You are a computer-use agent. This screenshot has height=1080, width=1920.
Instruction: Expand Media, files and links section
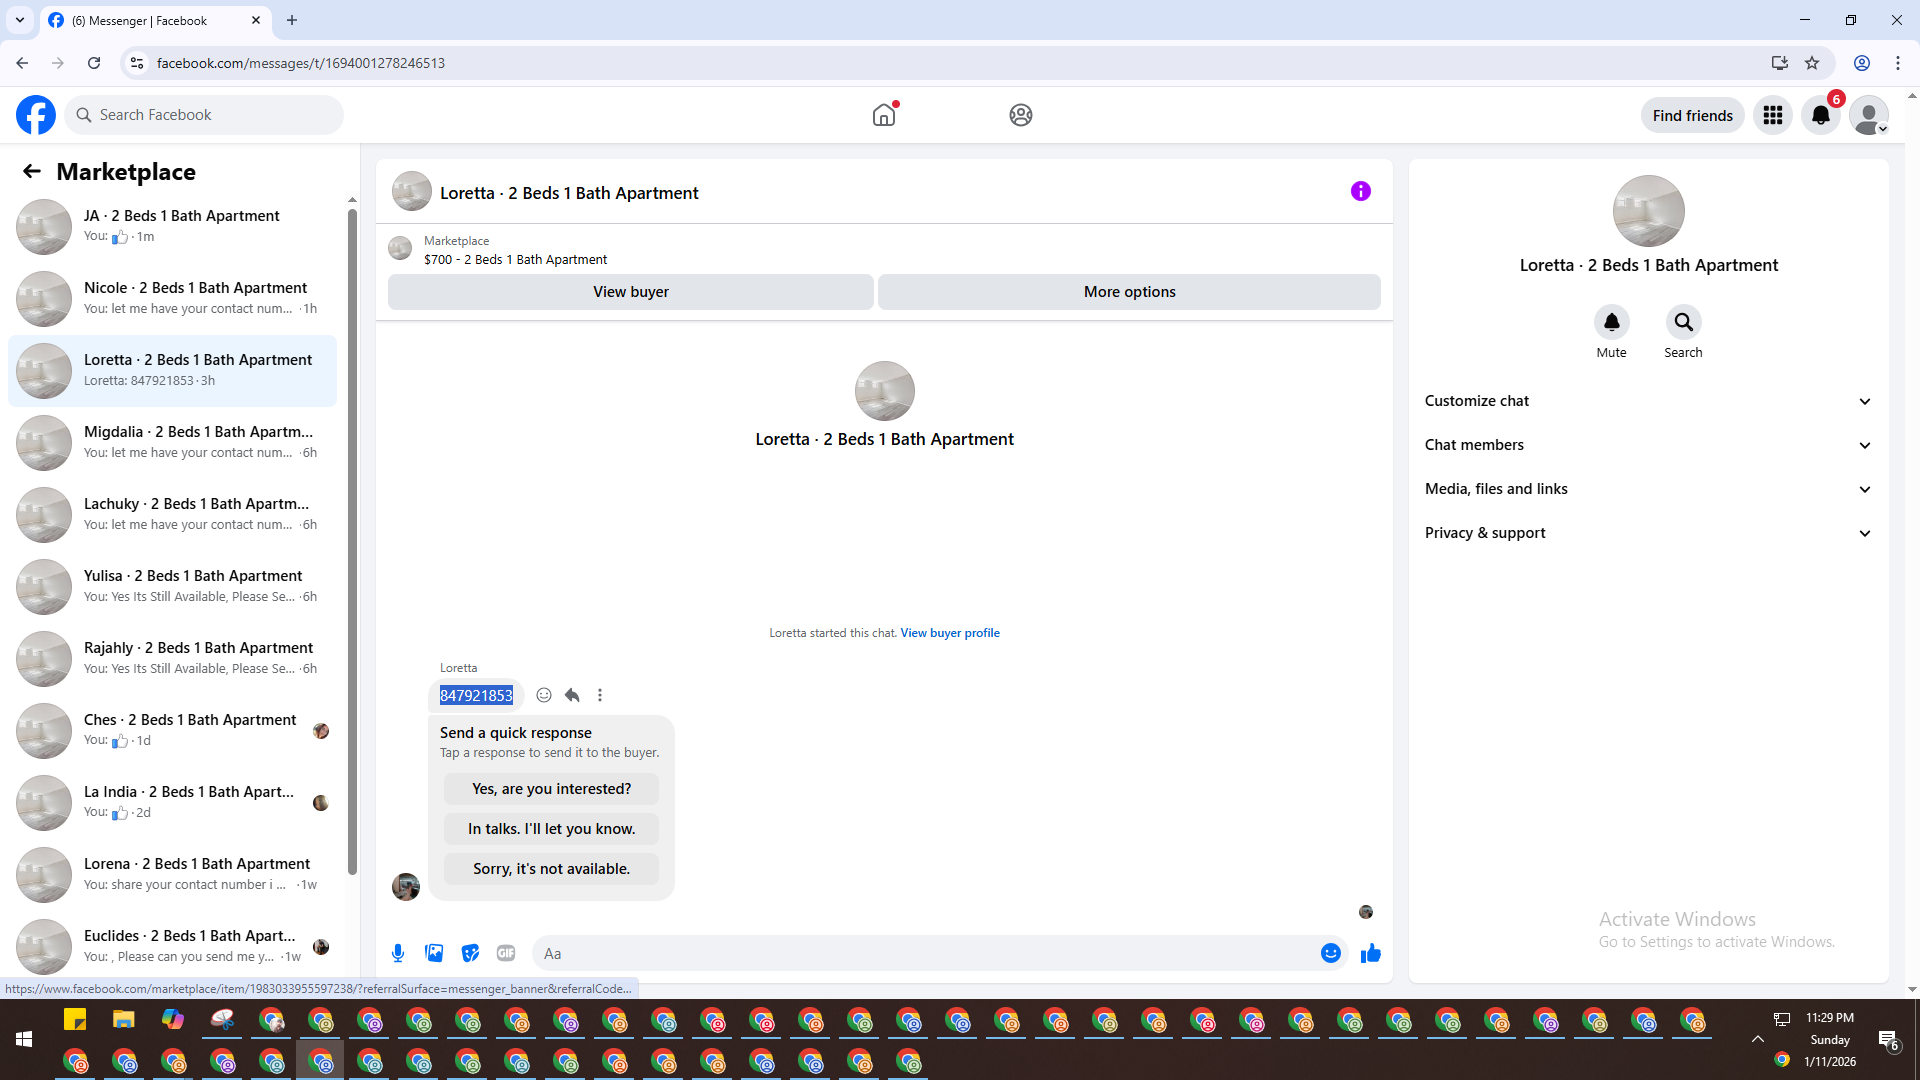click(1648, 489)
